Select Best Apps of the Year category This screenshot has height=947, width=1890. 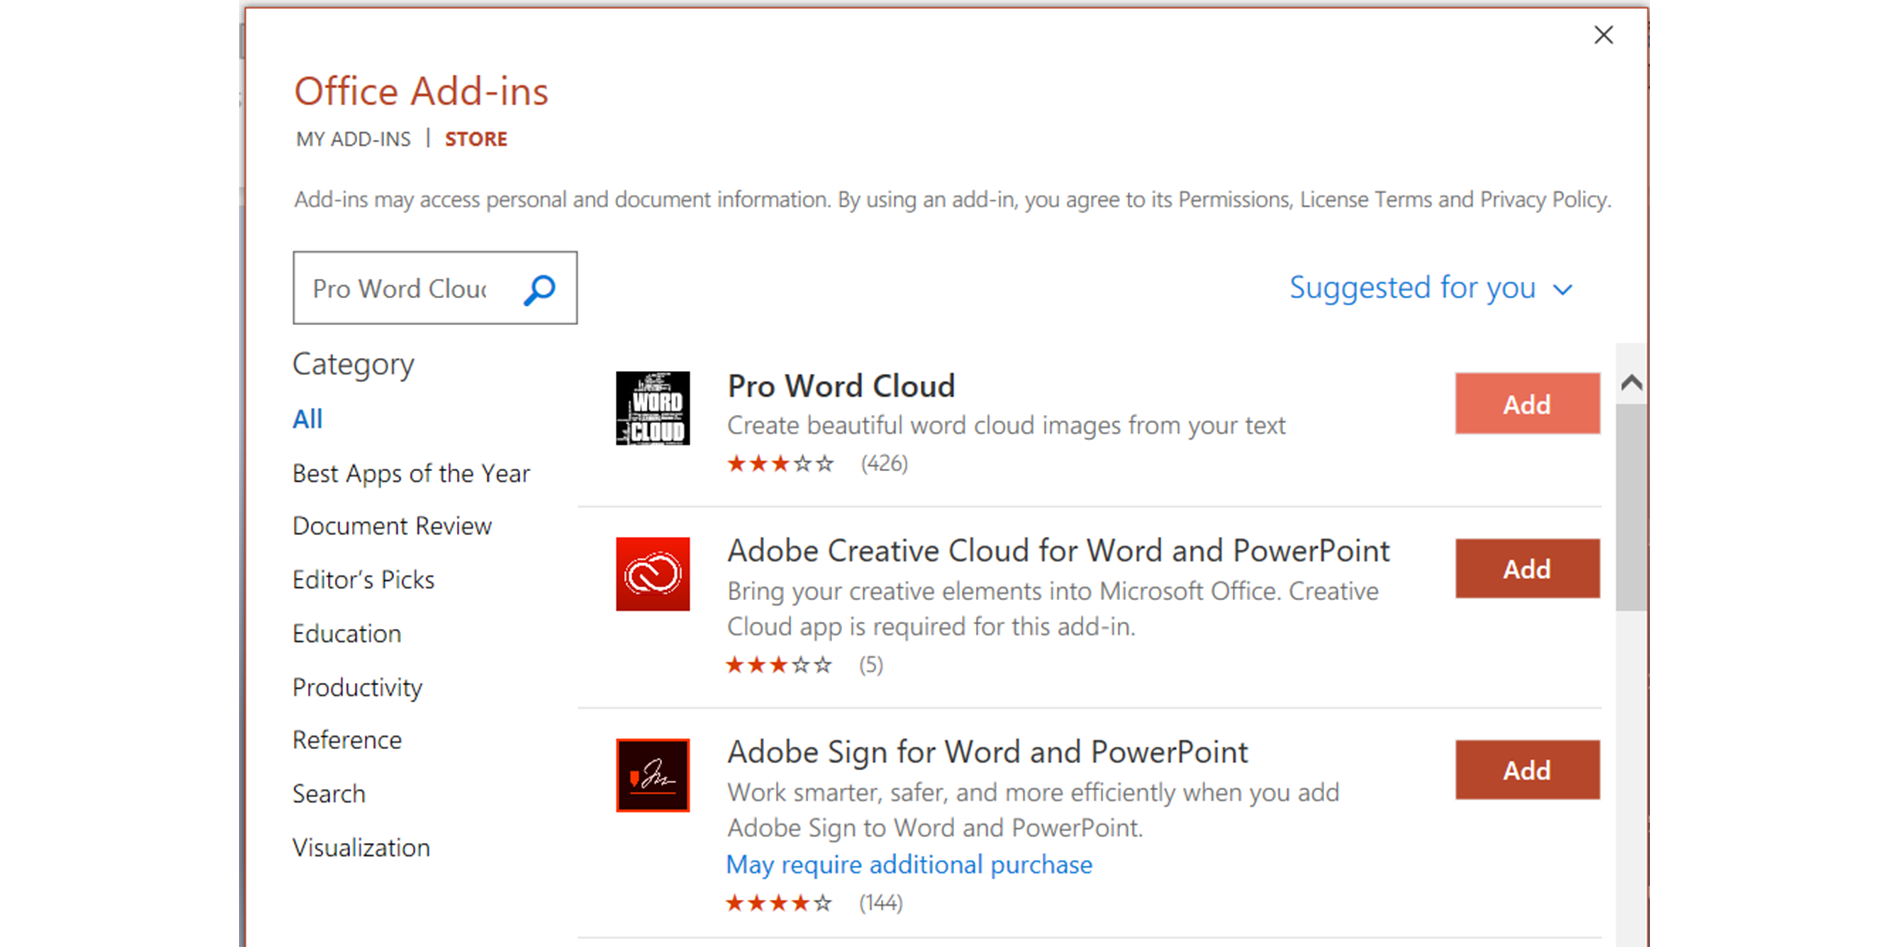tap(411, 473)
